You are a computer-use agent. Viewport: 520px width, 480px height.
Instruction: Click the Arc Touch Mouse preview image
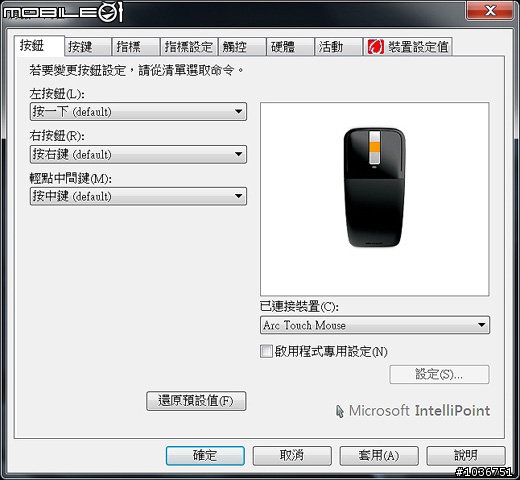coord(375,187)
